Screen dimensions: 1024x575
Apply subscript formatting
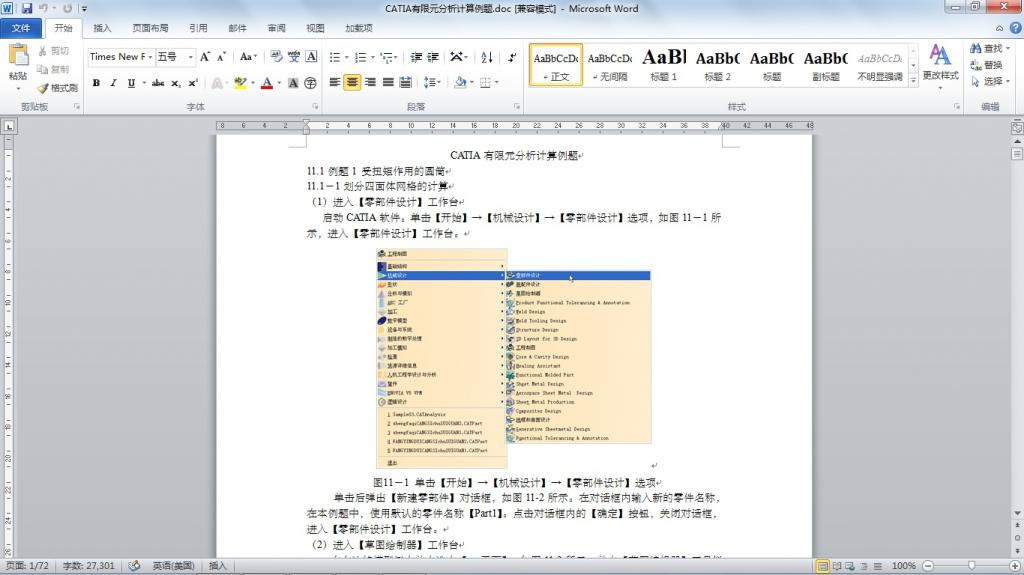[176, 83]
